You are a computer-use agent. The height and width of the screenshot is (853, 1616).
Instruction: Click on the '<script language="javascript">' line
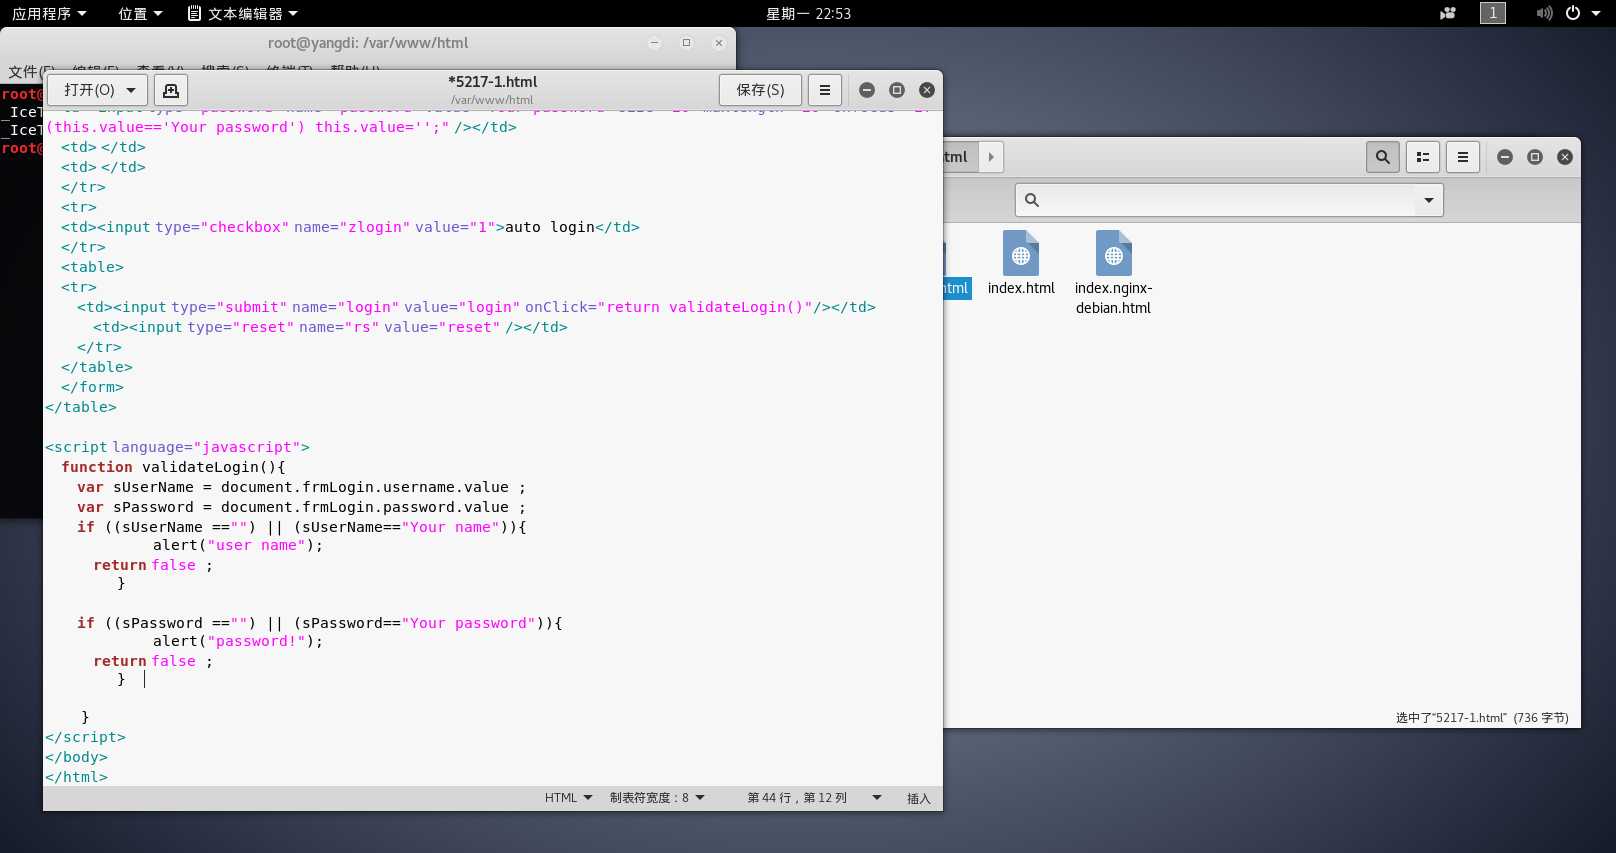pyautogui.click(x=177, y=447)
